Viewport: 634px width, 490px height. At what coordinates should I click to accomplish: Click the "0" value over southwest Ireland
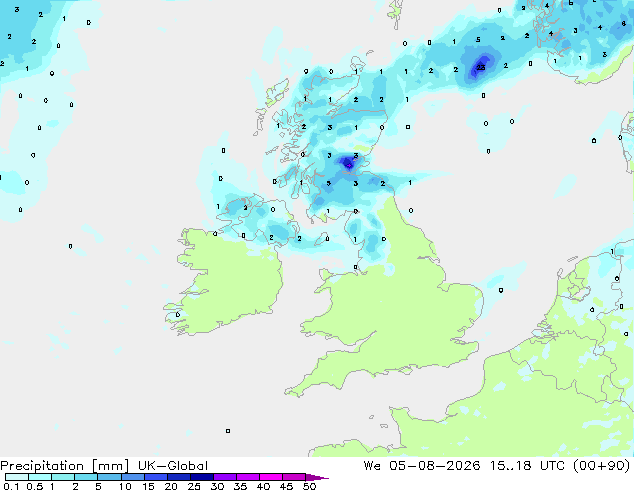point(178,315)
